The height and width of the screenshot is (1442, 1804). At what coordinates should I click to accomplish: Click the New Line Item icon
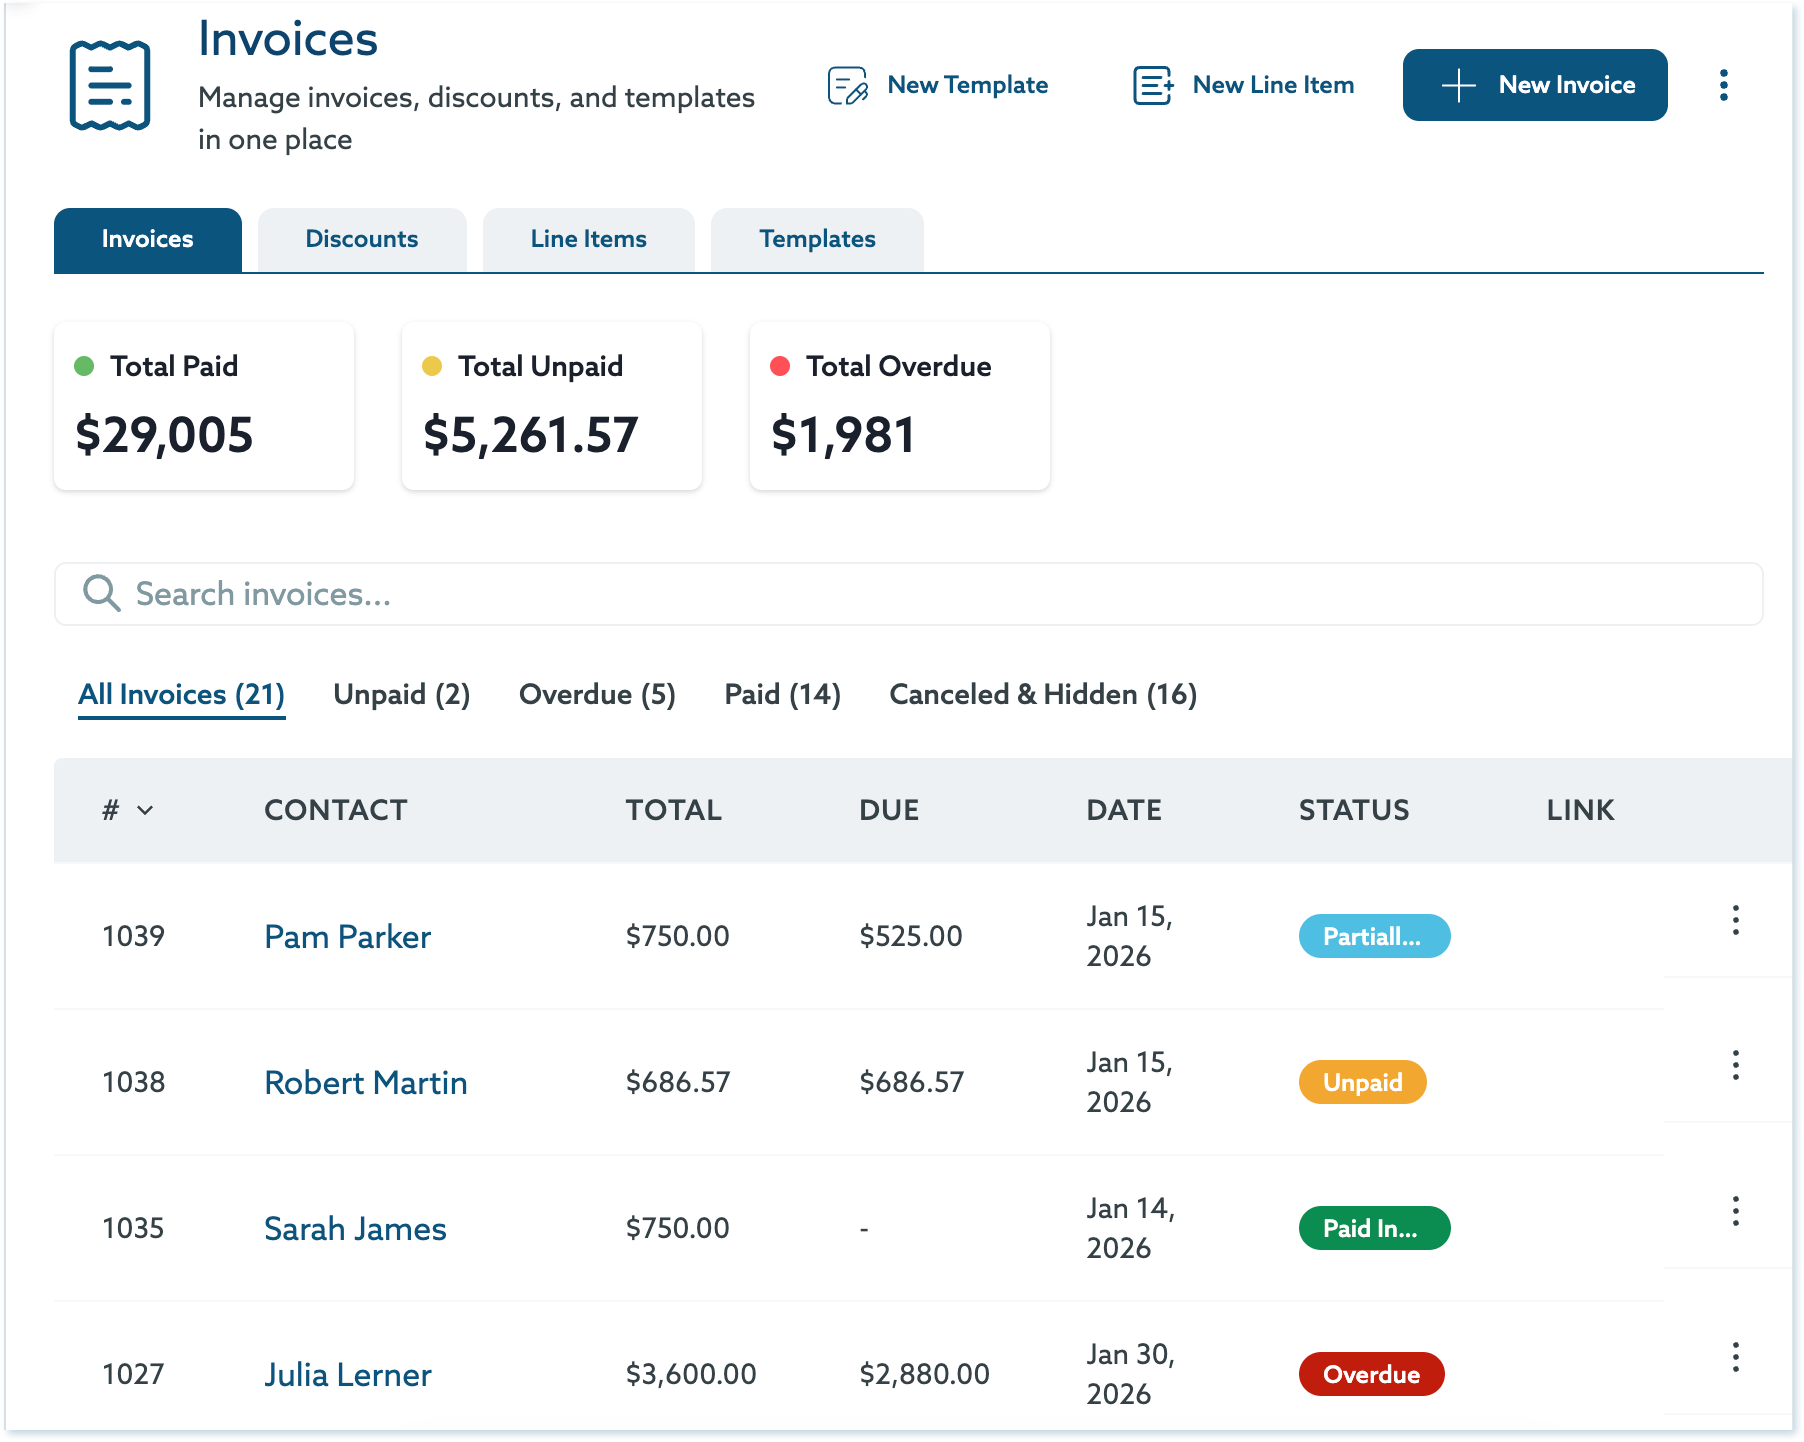pyautogui.click(x=1152, y=86)
